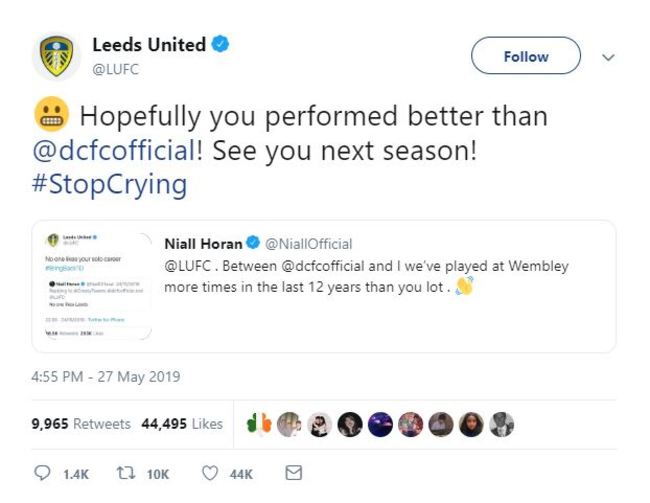The image size is (650, 503).
Task: Open the Leeds United profile name
Action: (148, 45)
